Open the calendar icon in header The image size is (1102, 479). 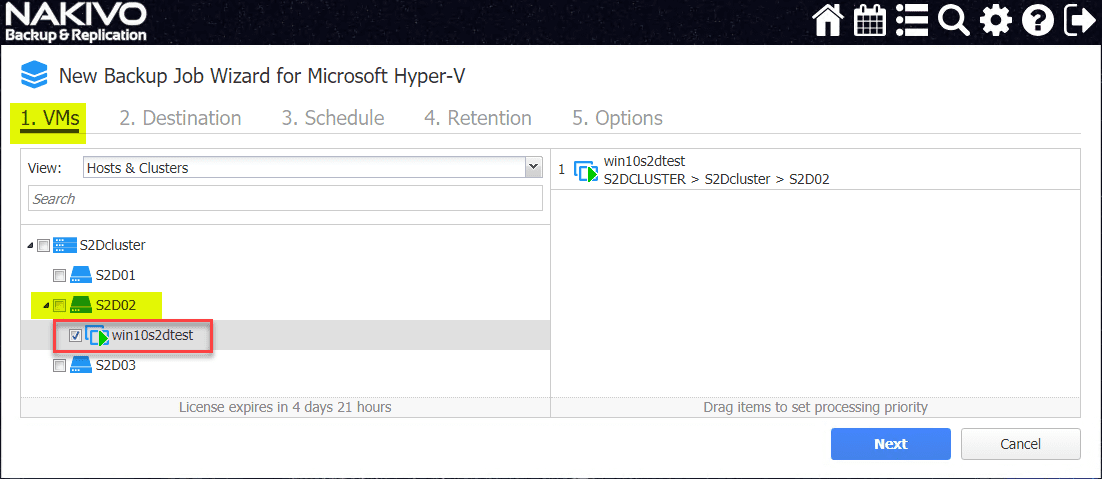(868, 21)
